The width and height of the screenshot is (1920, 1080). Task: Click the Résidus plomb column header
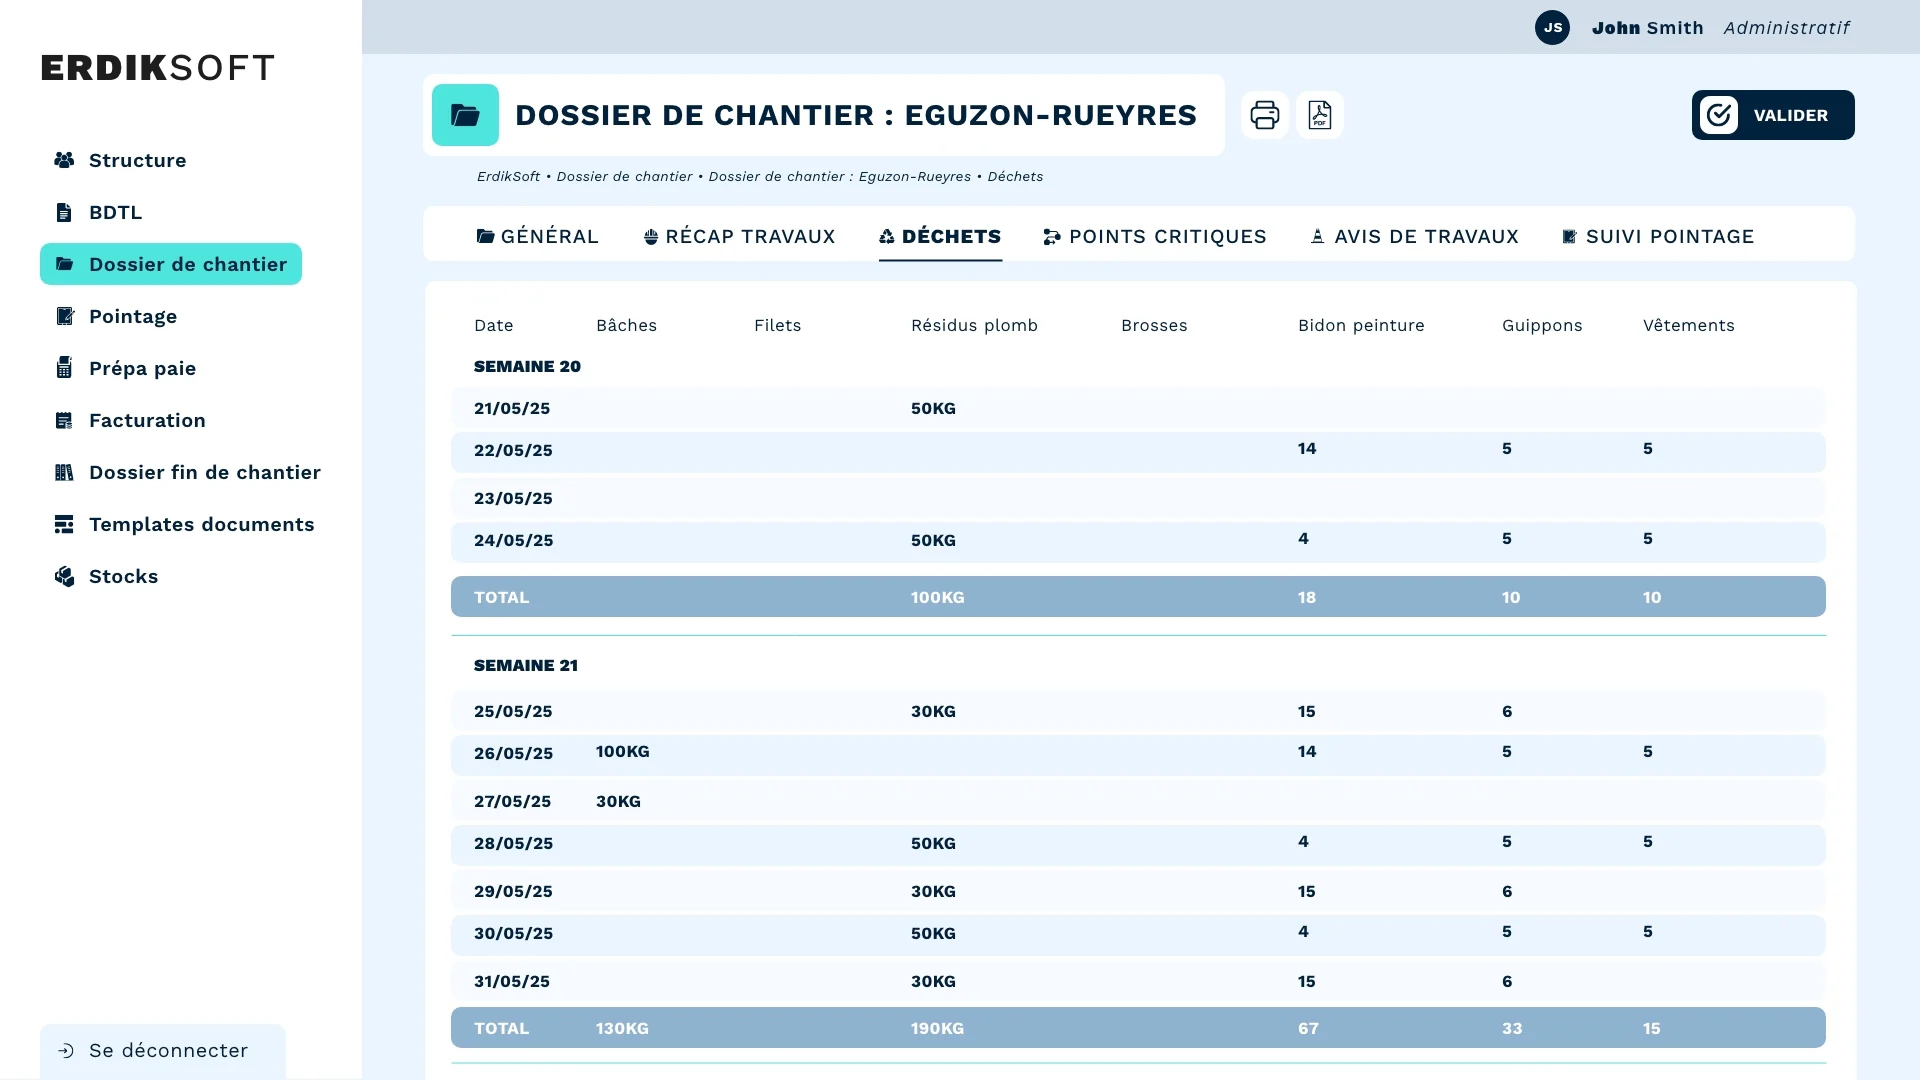974,325
